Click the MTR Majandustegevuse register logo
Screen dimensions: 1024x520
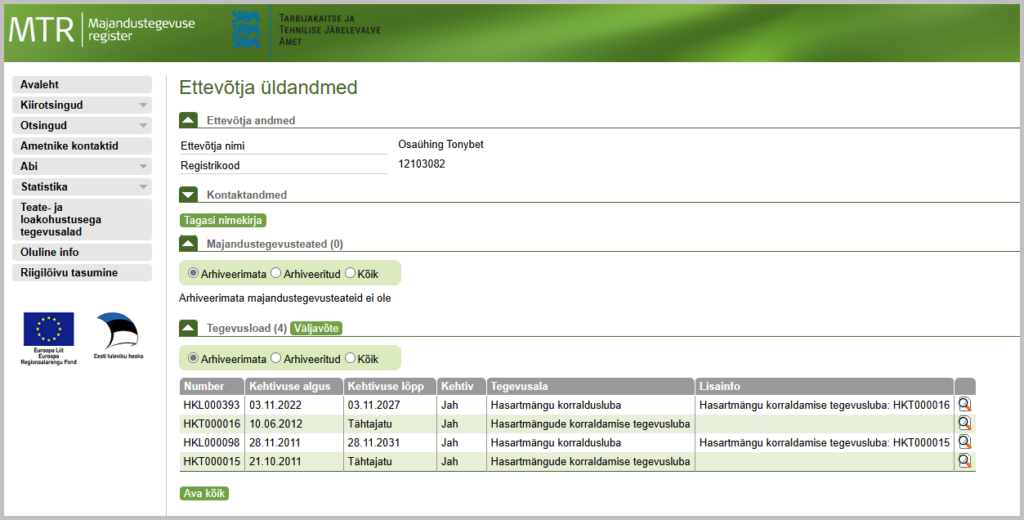point(101,30)
